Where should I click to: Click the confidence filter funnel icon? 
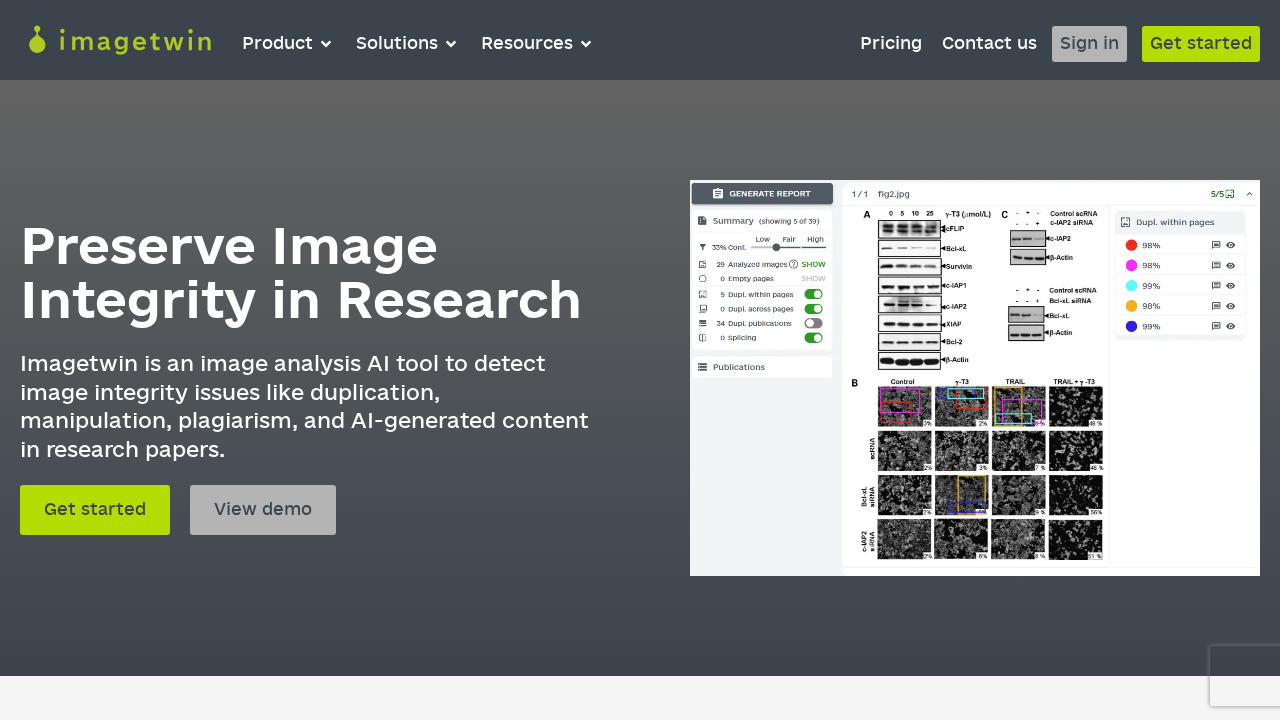[x=703, y=246]
